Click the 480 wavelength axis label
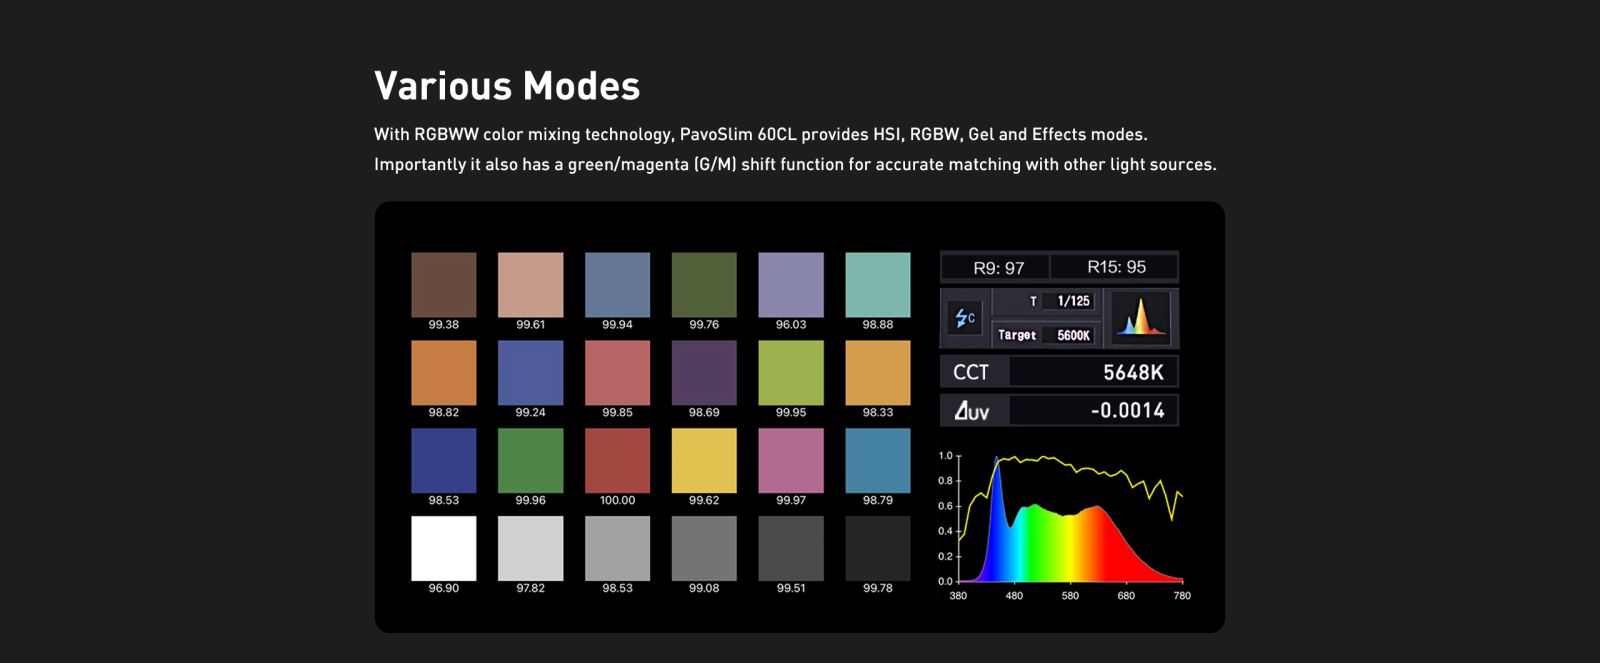Image resolution: width=1600 pixels, height=663 pixels. coord(1014,596)
